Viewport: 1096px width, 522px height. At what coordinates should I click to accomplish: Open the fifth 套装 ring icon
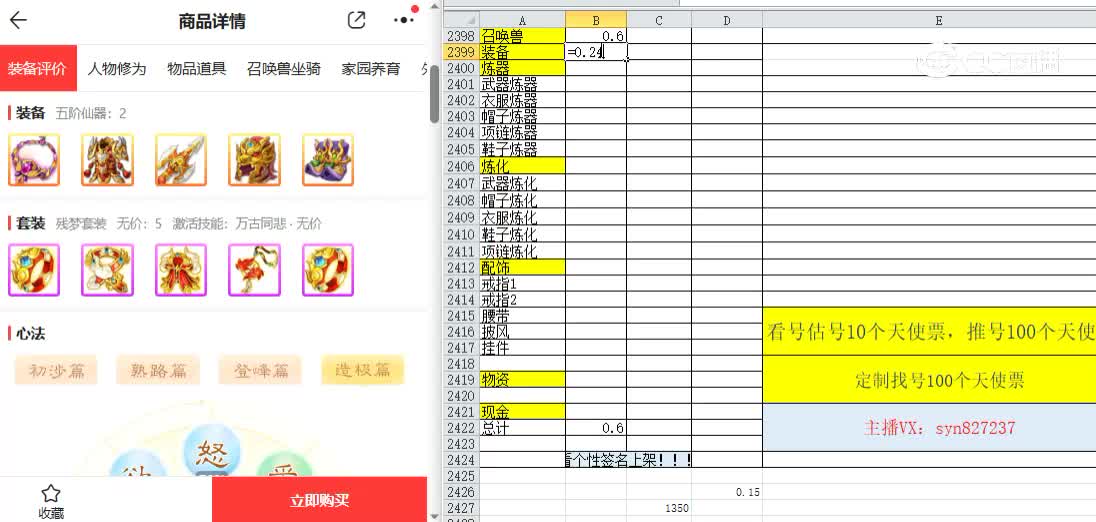coord(328,270)
